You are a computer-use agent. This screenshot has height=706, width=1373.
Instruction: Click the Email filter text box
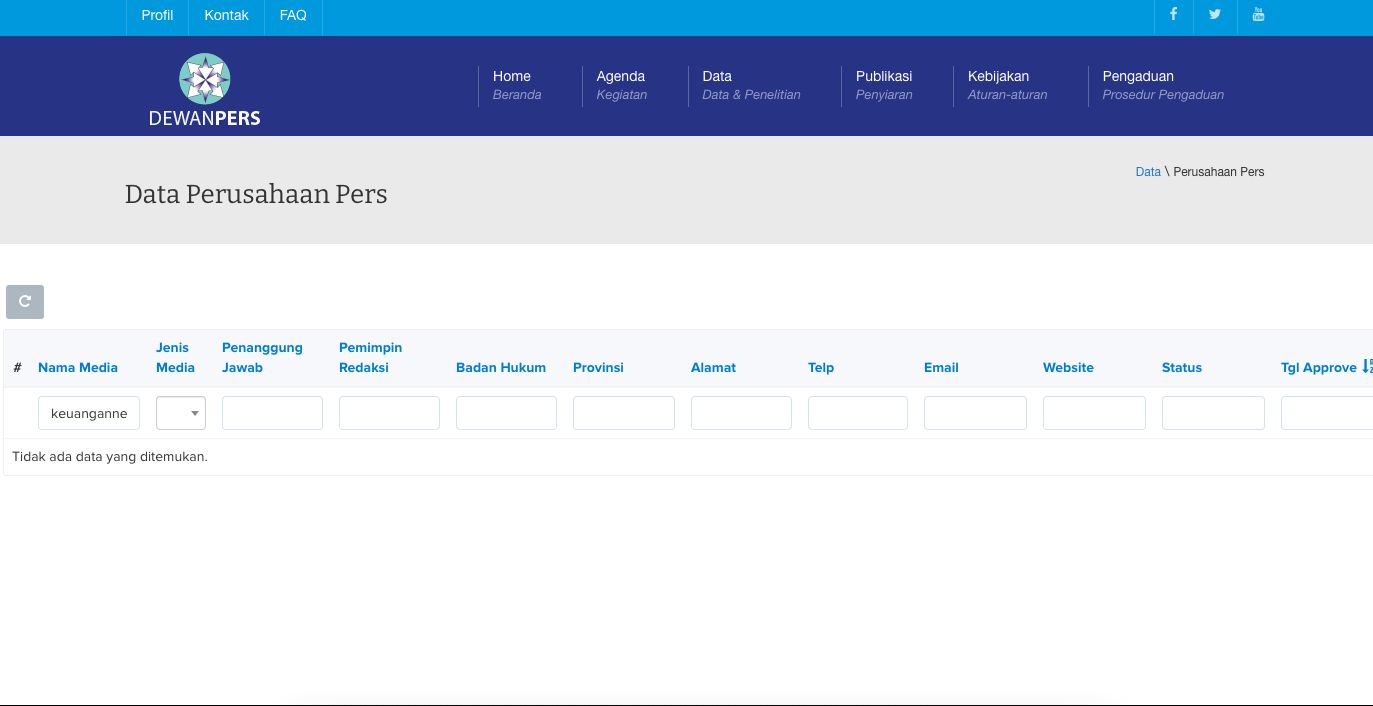coord(975,413)
